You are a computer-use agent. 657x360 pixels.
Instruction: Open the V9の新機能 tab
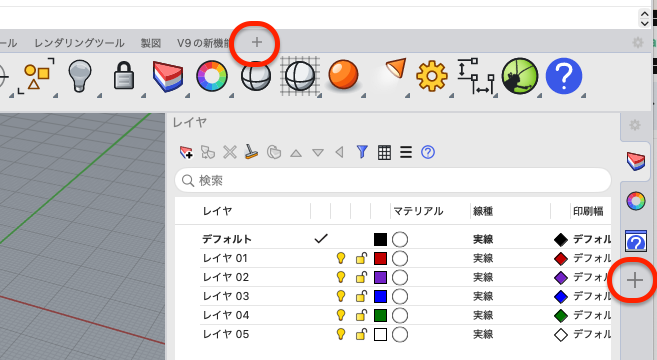coord(204,43)
